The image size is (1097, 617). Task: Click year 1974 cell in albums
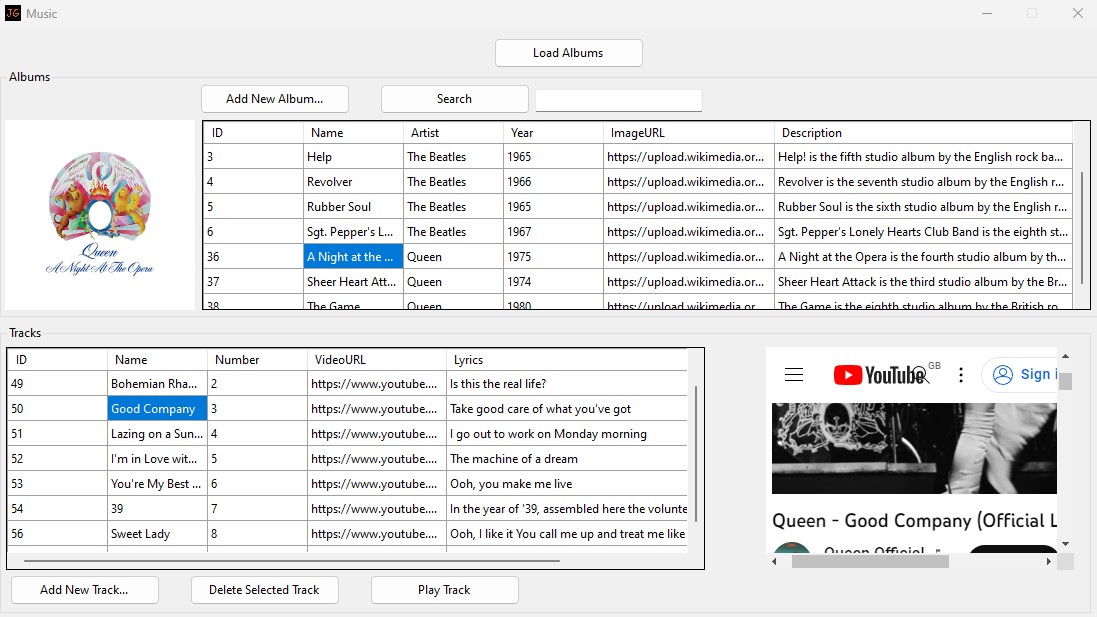[x=553, y=282]
